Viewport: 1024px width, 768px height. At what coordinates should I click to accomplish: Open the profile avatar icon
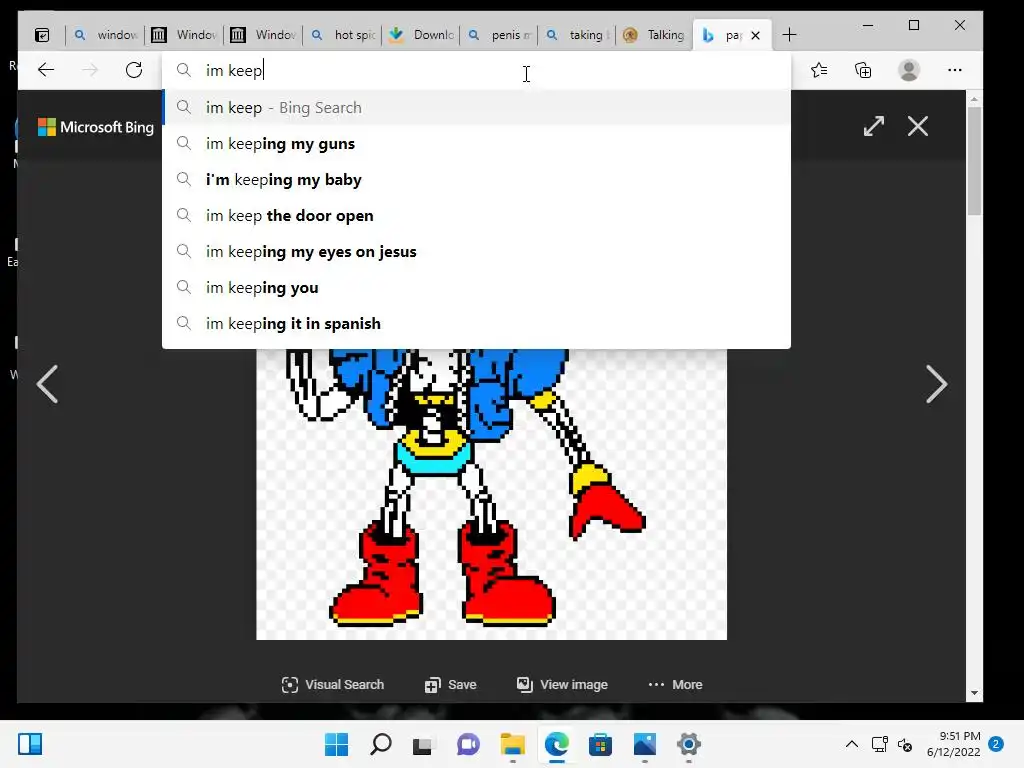click(x=908, y=70)
